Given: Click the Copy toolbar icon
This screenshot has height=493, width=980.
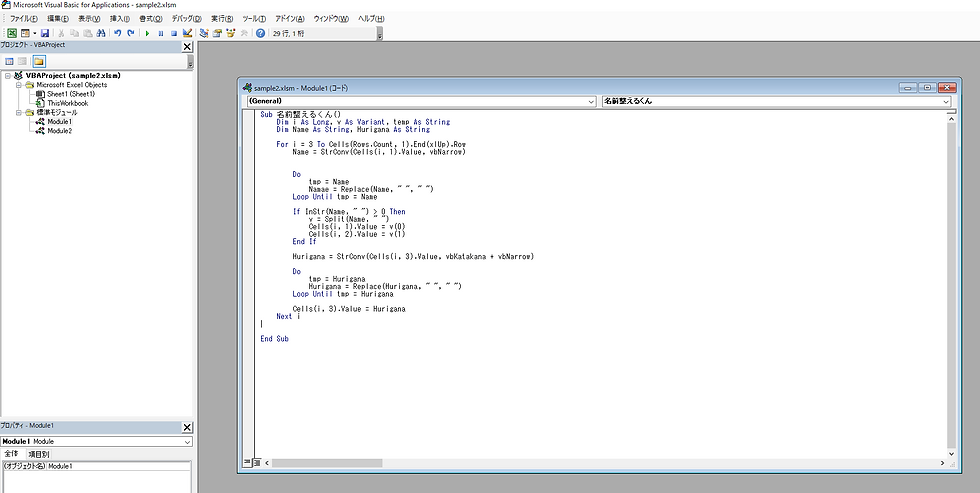Looking at the screenshot, I should pyautogui.click(x=74, y=33).
